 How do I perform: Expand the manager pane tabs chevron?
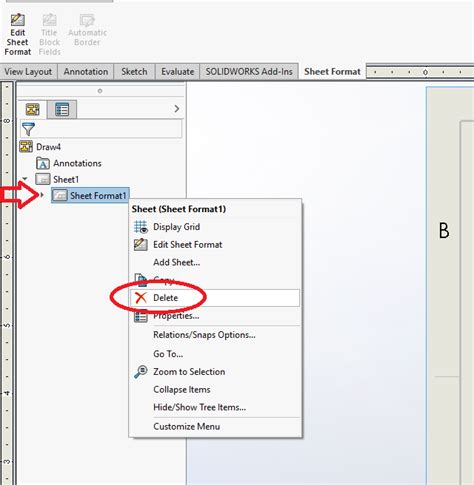click(x=177, y=109)
